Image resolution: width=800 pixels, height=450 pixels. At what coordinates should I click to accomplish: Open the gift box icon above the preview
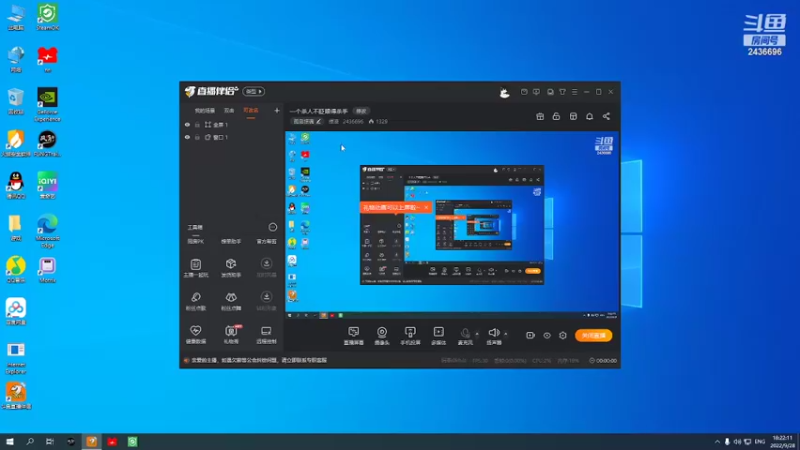click(540, 117)
